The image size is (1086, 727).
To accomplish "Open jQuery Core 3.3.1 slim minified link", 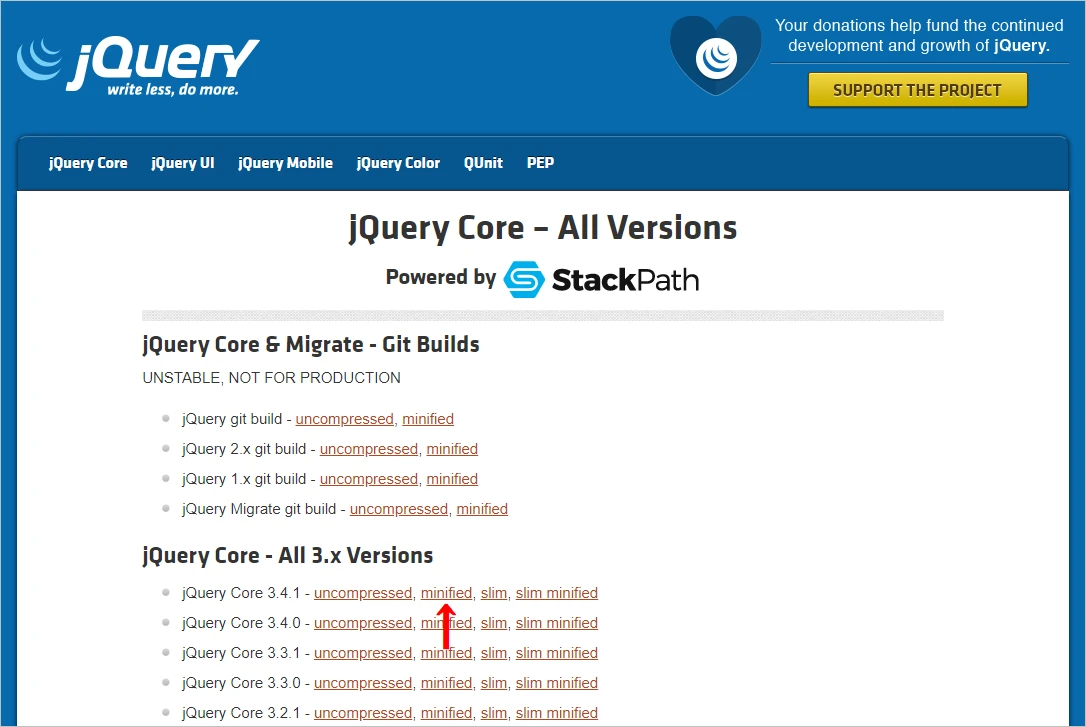I will click(557, 653).
